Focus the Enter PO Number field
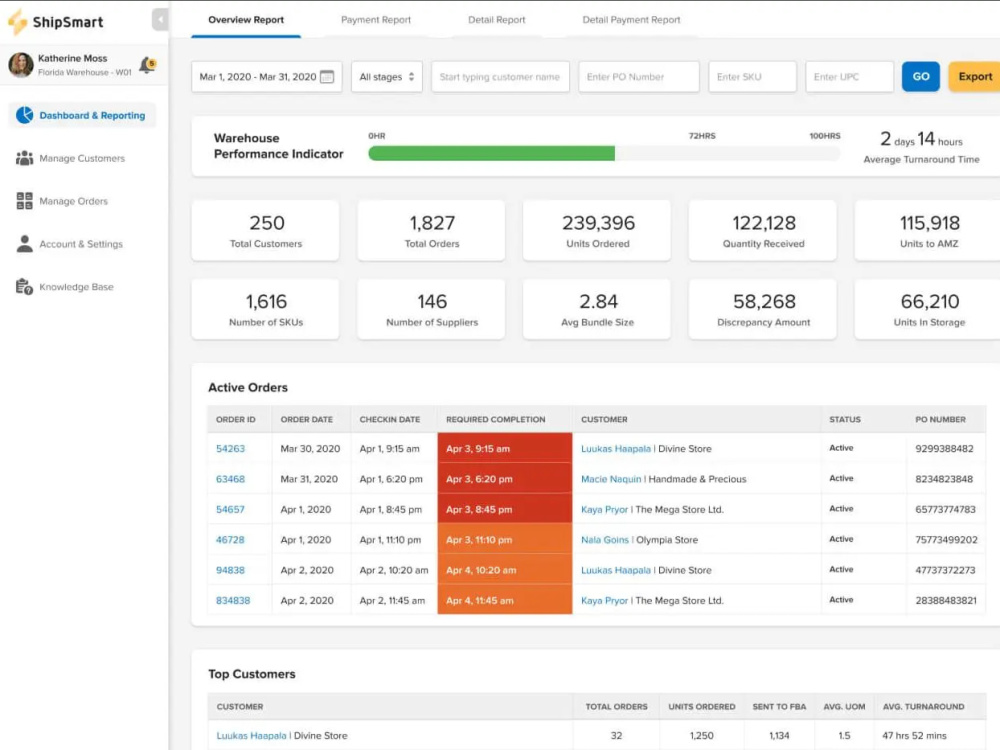The width and height of the screenshot is (1000, 750). pos(639,77)
